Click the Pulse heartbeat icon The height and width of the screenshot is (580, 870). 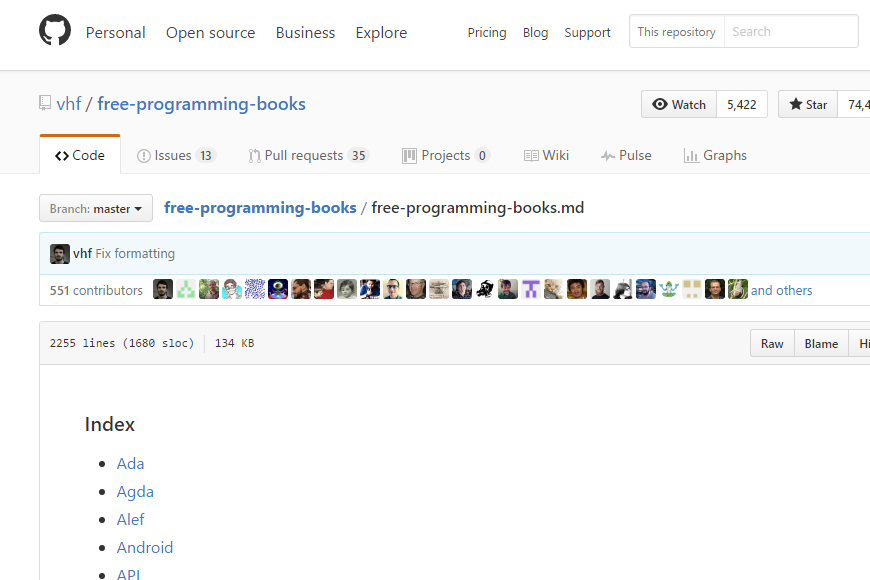tap(608, 156)
